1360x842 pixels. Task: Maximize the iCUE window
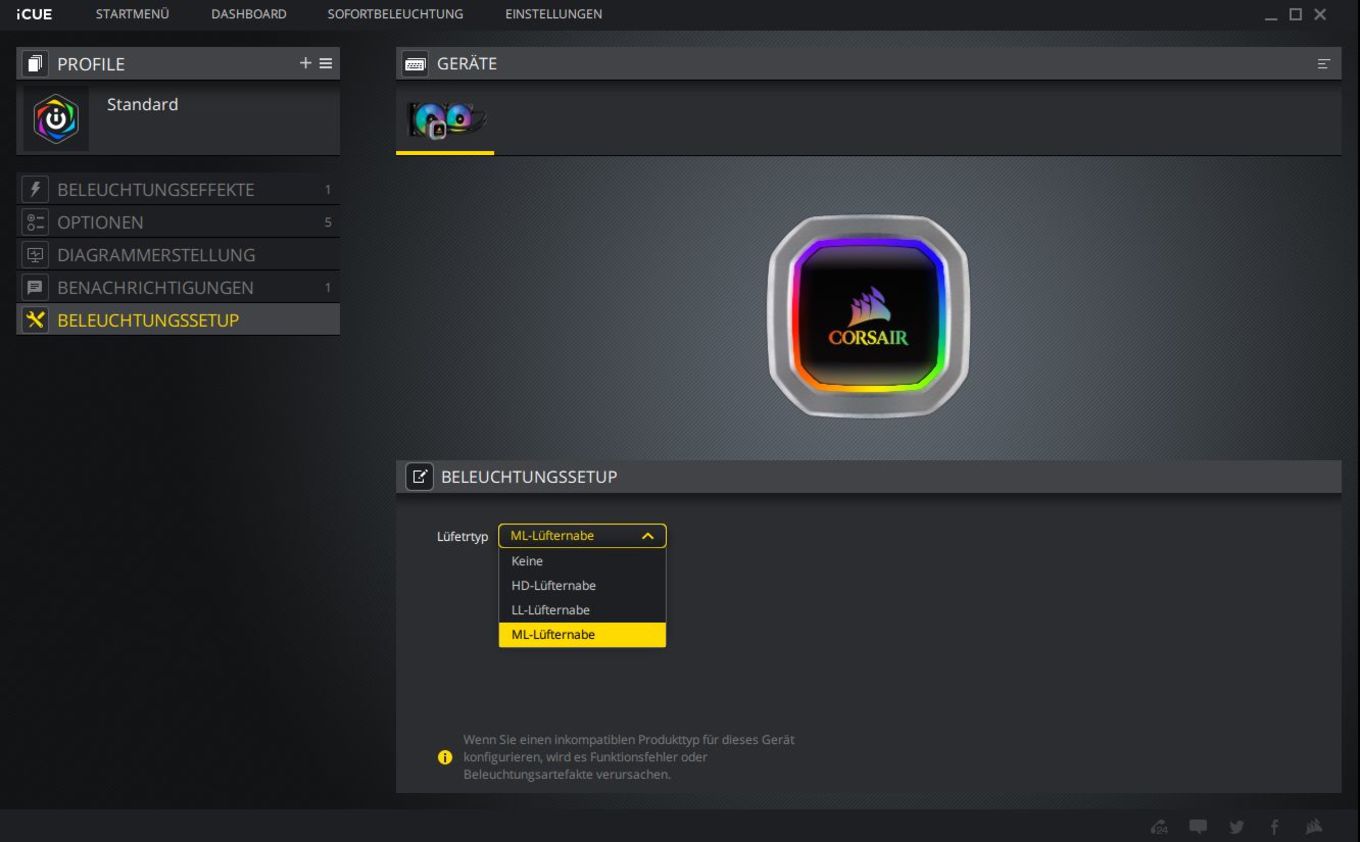[x=1296, y=14]
